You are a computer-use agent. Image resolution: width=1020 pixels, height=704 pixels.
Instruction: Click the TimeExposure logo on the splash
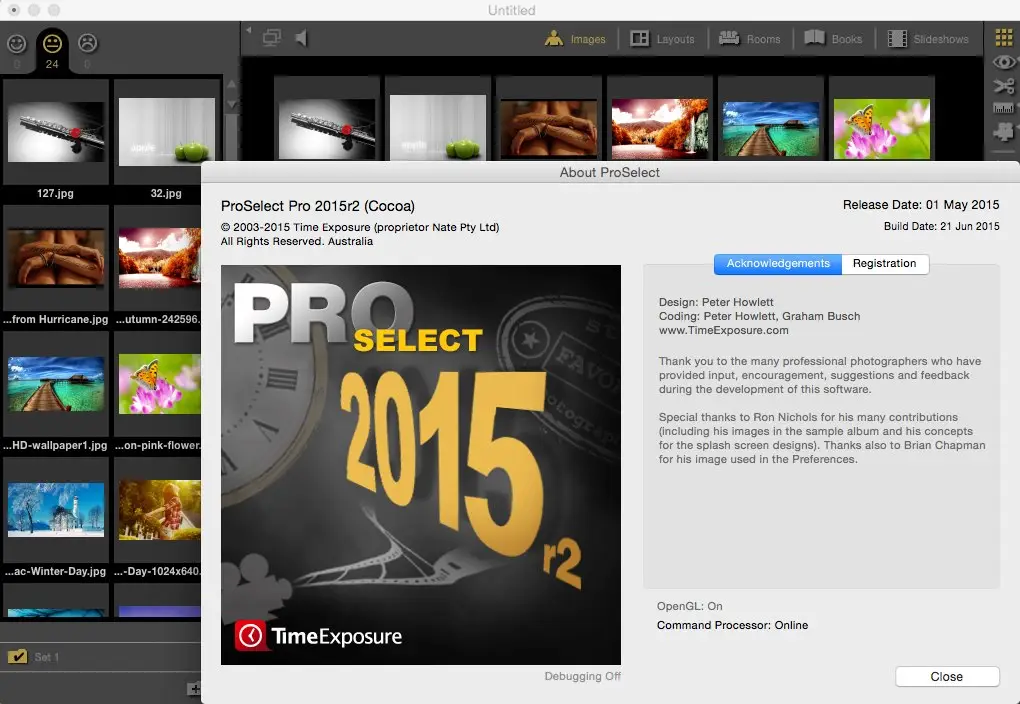(318, 636)
